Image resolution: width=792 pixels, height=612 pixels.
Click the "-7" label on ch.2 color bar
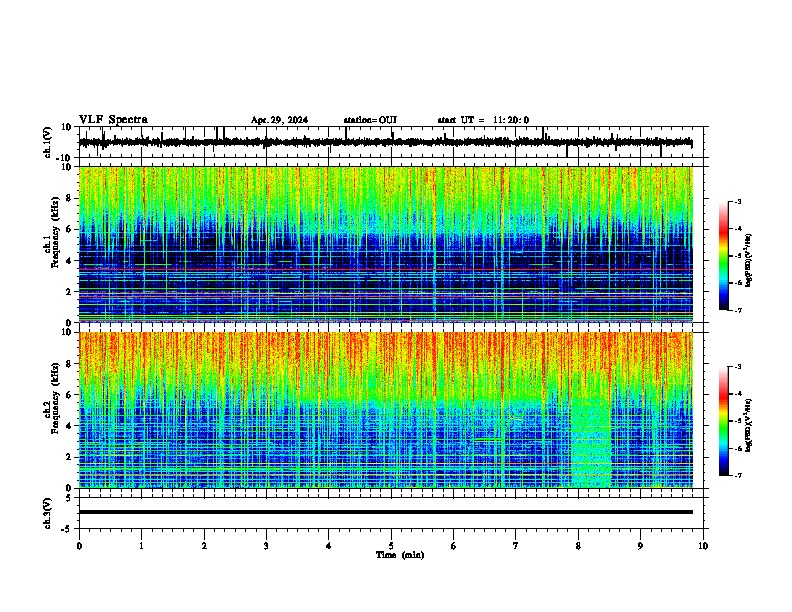[x=738, y=475]
